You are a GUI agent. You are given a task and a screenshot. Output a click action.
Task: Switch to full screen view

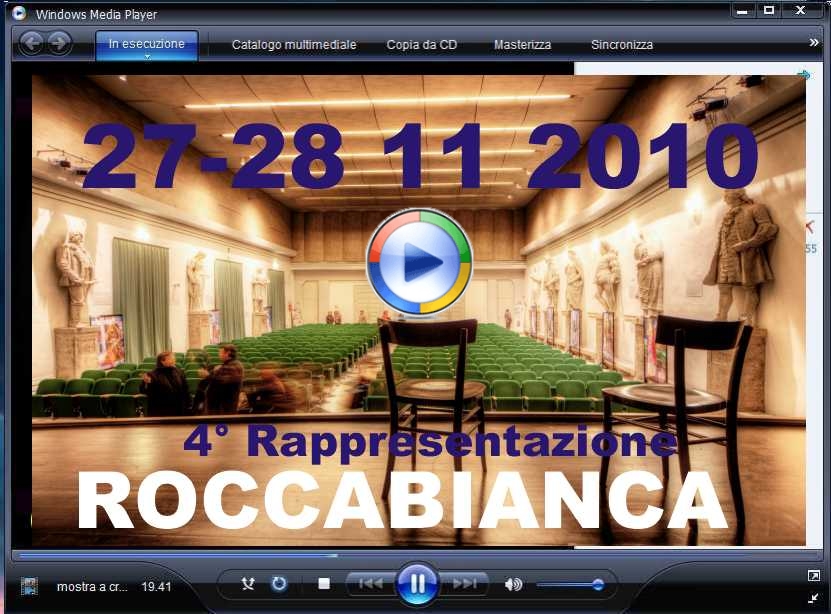[x=813, y=575]
